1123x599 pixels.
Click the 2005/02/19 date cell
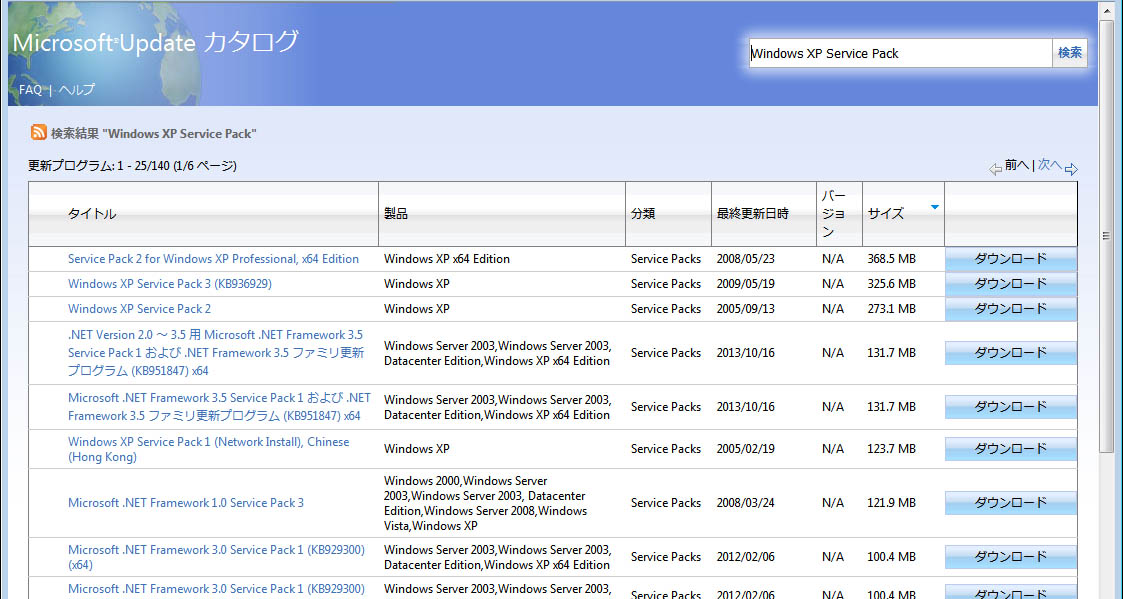(x=746, y=449)
